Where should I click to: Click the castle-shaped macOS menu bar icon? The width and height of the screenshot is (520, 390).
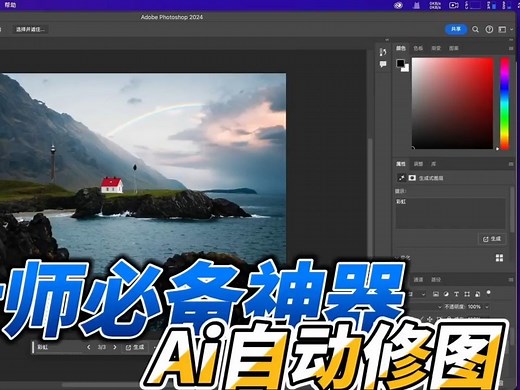(x=416, y=5)
